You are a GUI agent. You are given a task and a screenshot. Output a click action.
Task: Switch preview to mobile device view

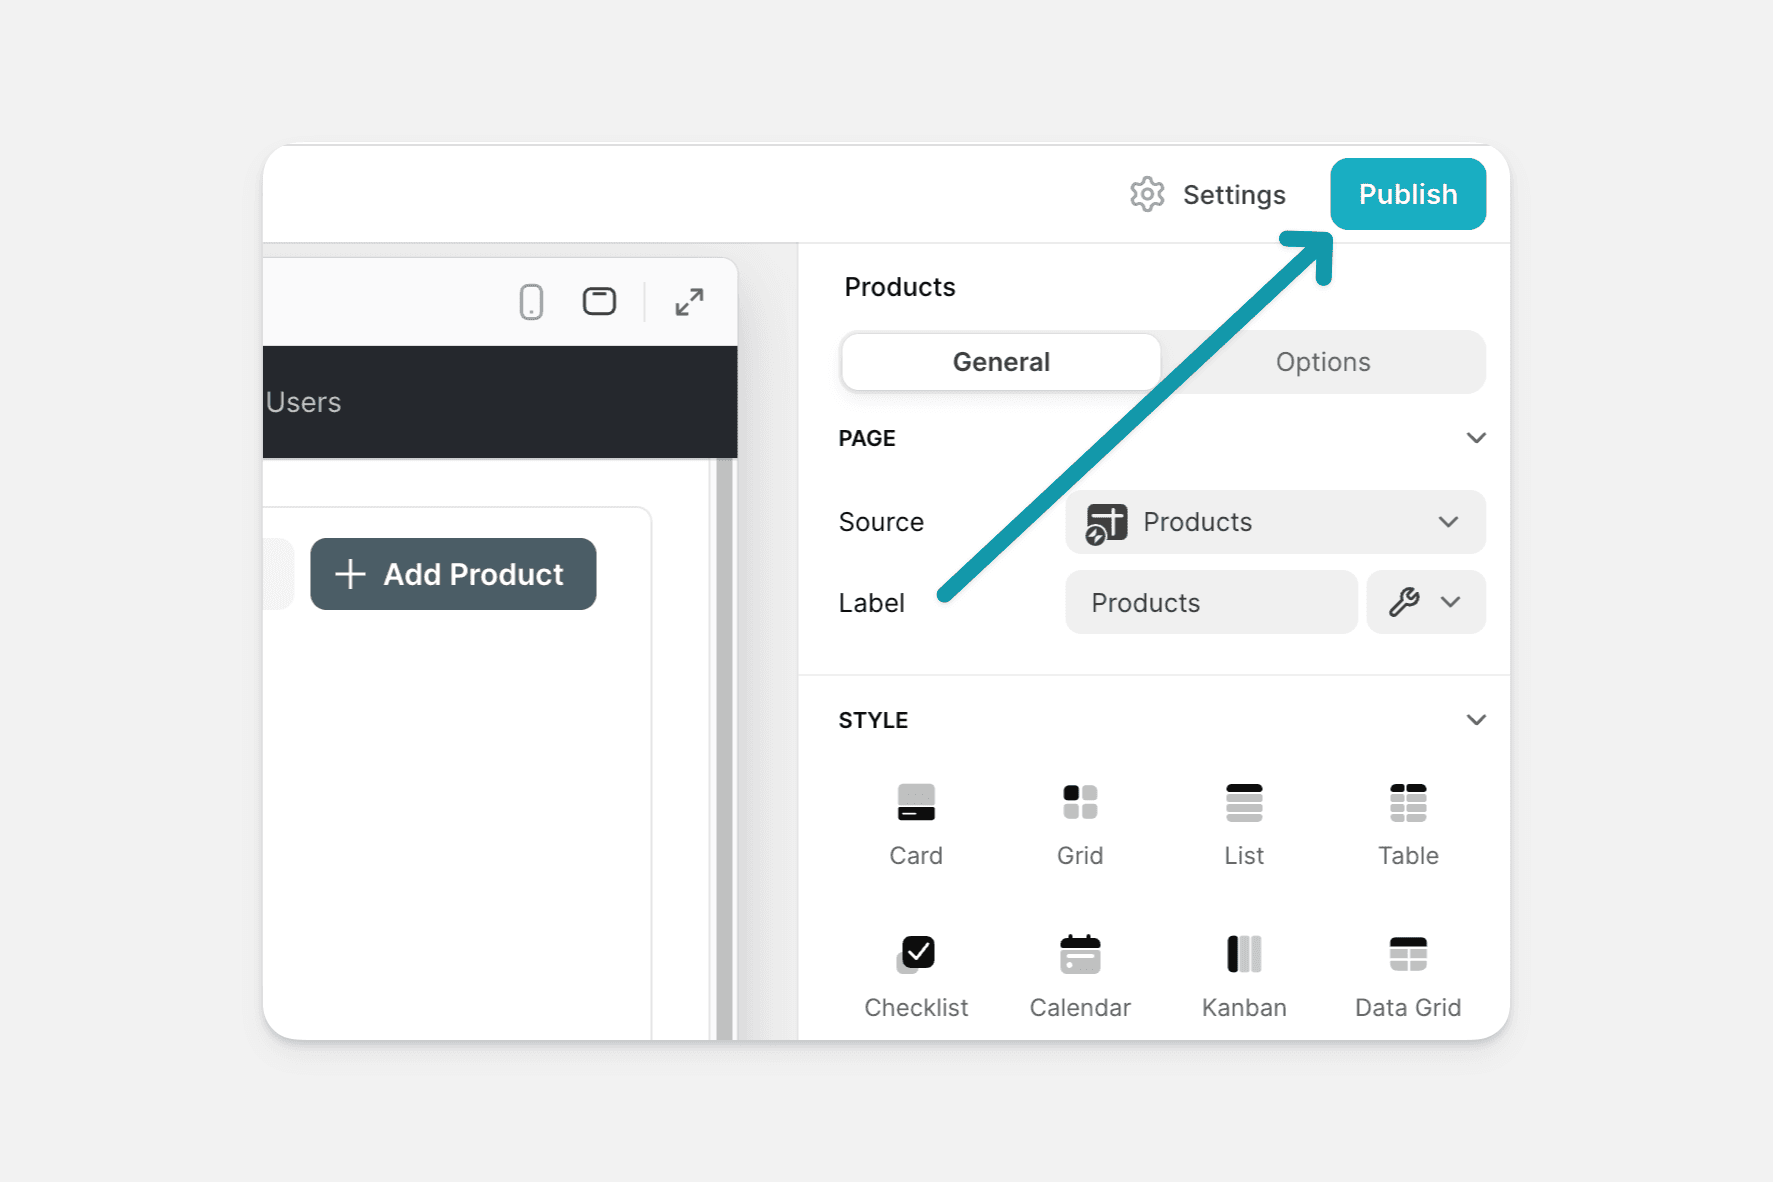click(531, 302)
